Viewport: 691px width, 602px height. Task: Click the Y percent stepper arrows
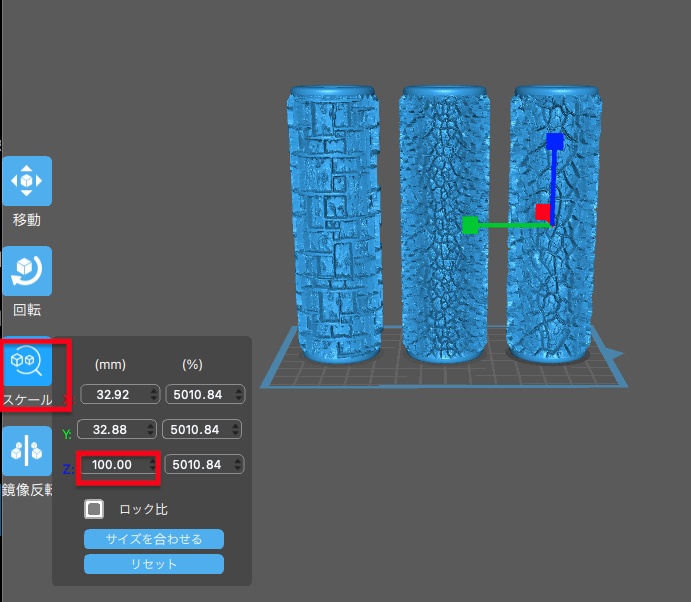pyautogui.click(x=236, y=429)
